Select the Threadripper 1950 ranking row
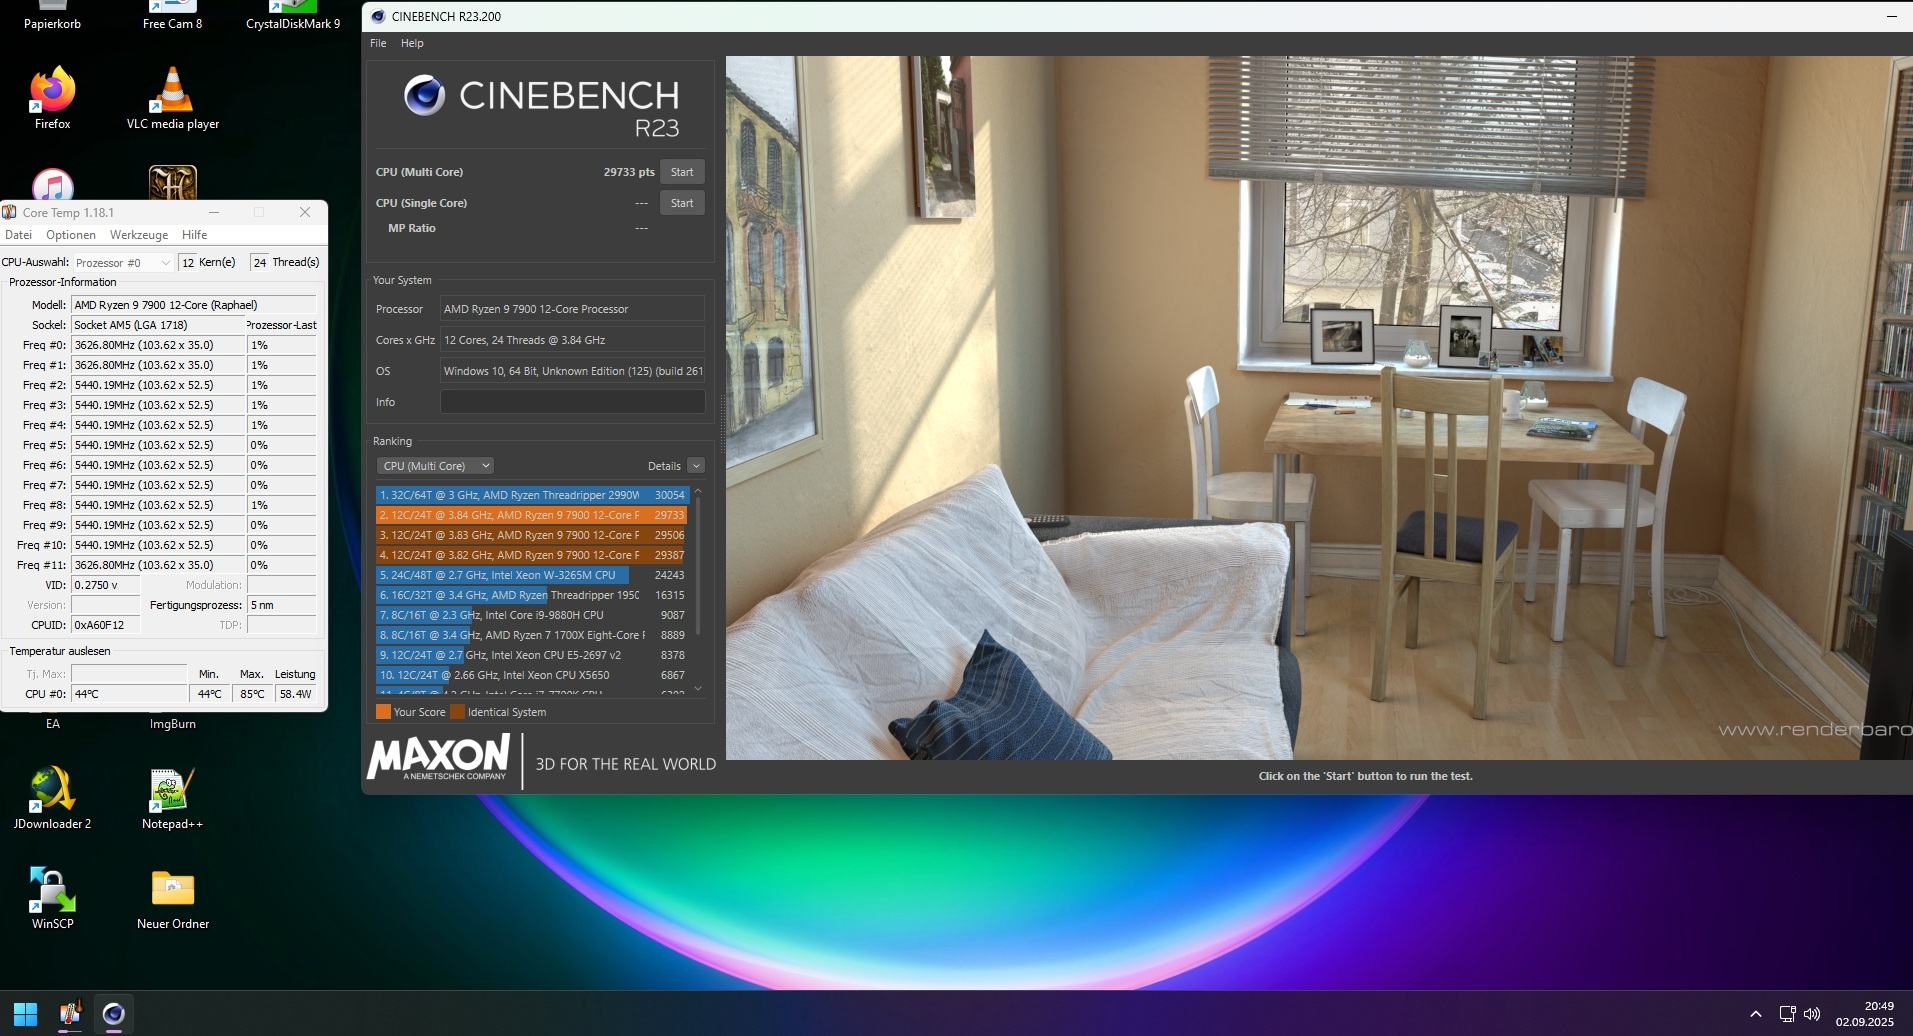This screenshot has width=1913, height=1036. [532, 595]
